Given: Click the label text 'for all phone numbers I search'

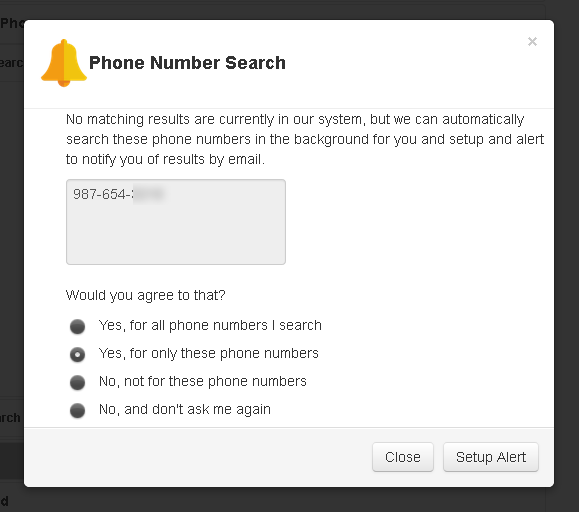Looking at the screenshot, I should [226, 325].
